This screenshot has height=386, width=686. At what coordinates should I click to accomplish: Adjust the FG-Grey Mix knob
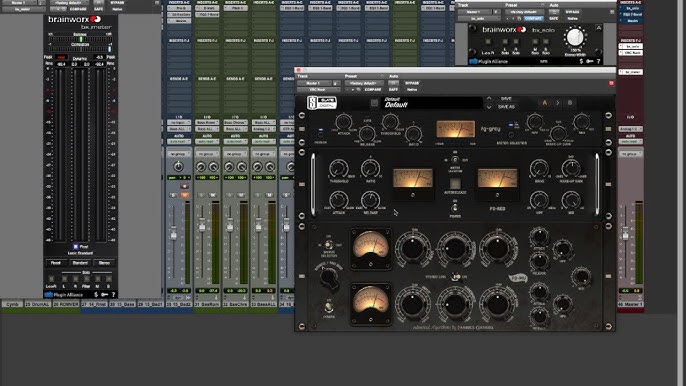click(581, 122)
